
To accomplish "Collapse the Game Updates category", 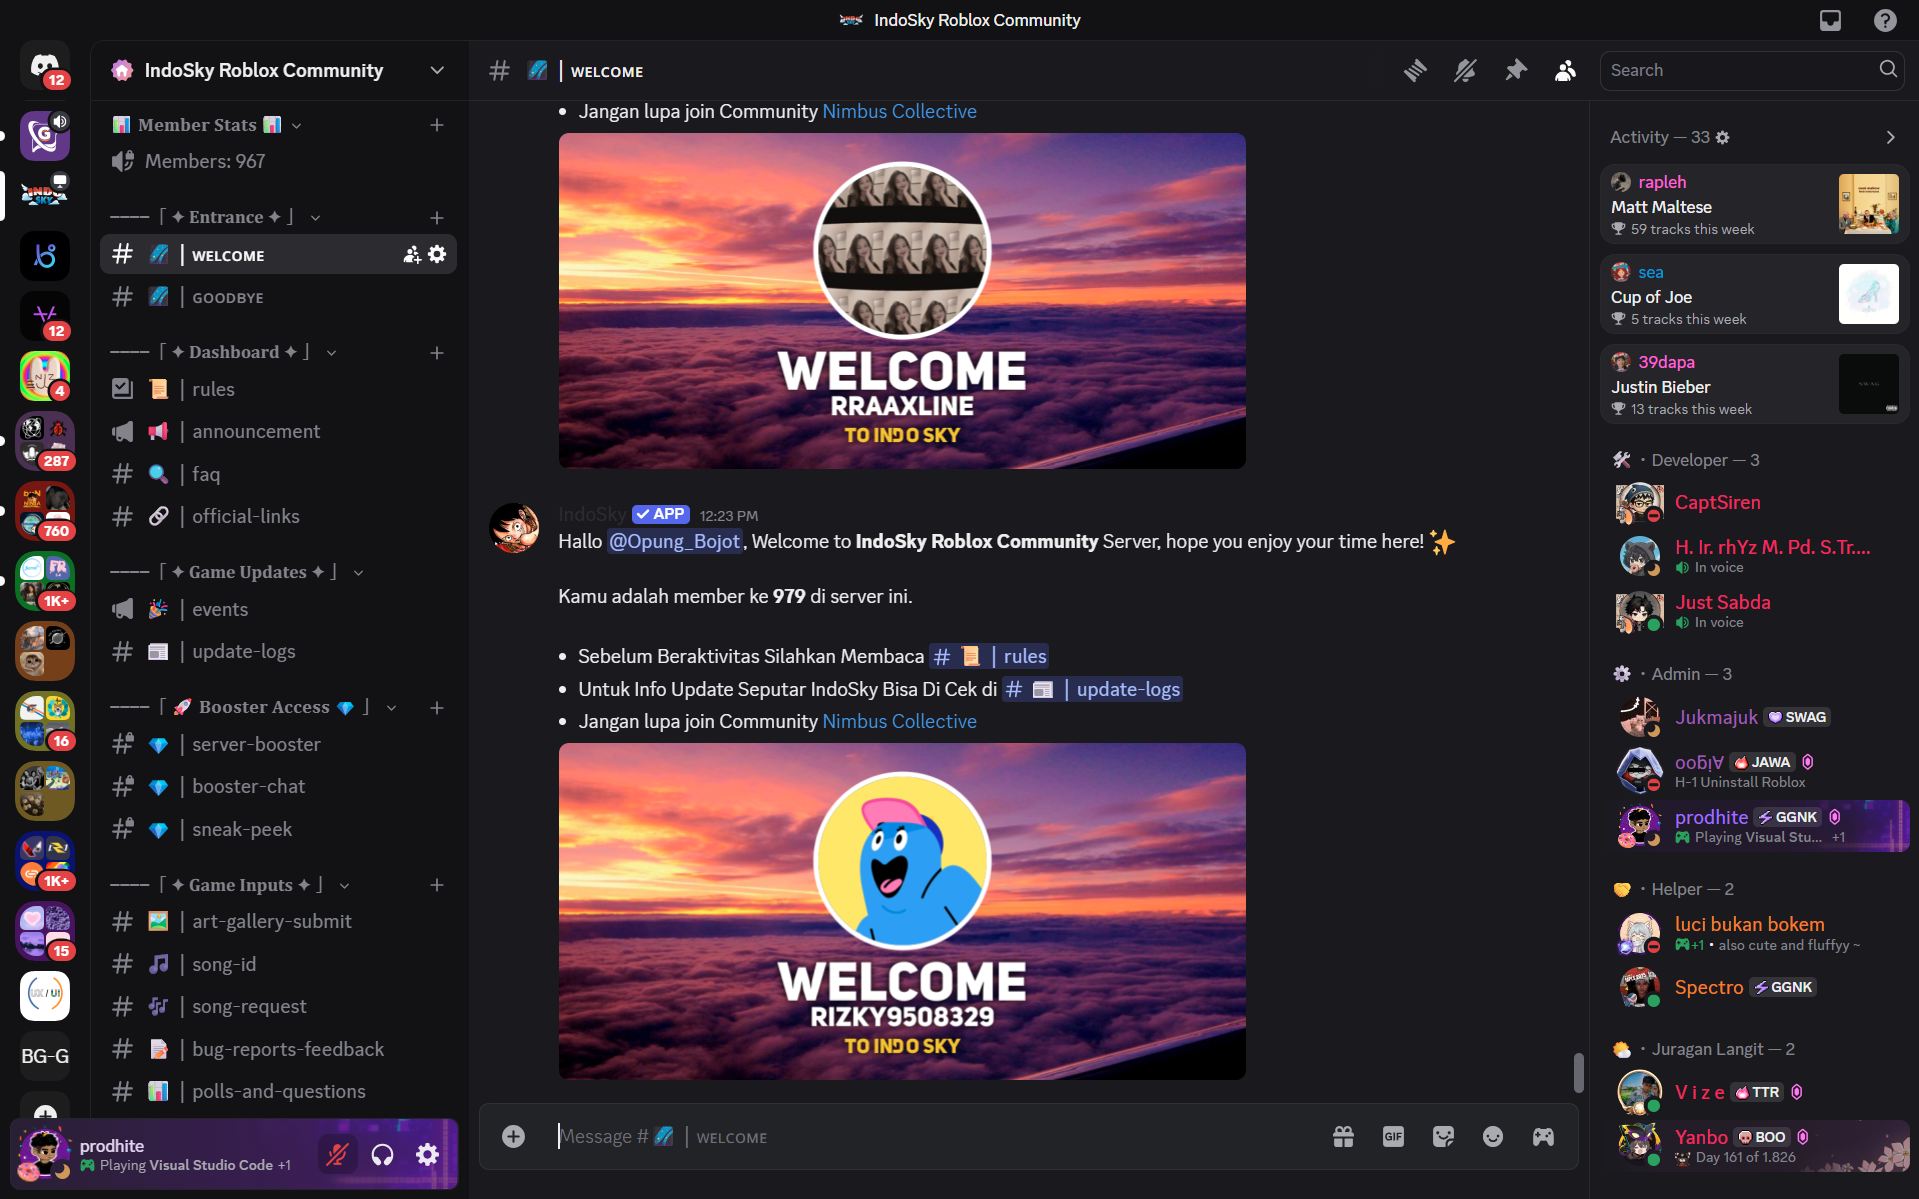I will pyautogui.click(x=237, y=572).
